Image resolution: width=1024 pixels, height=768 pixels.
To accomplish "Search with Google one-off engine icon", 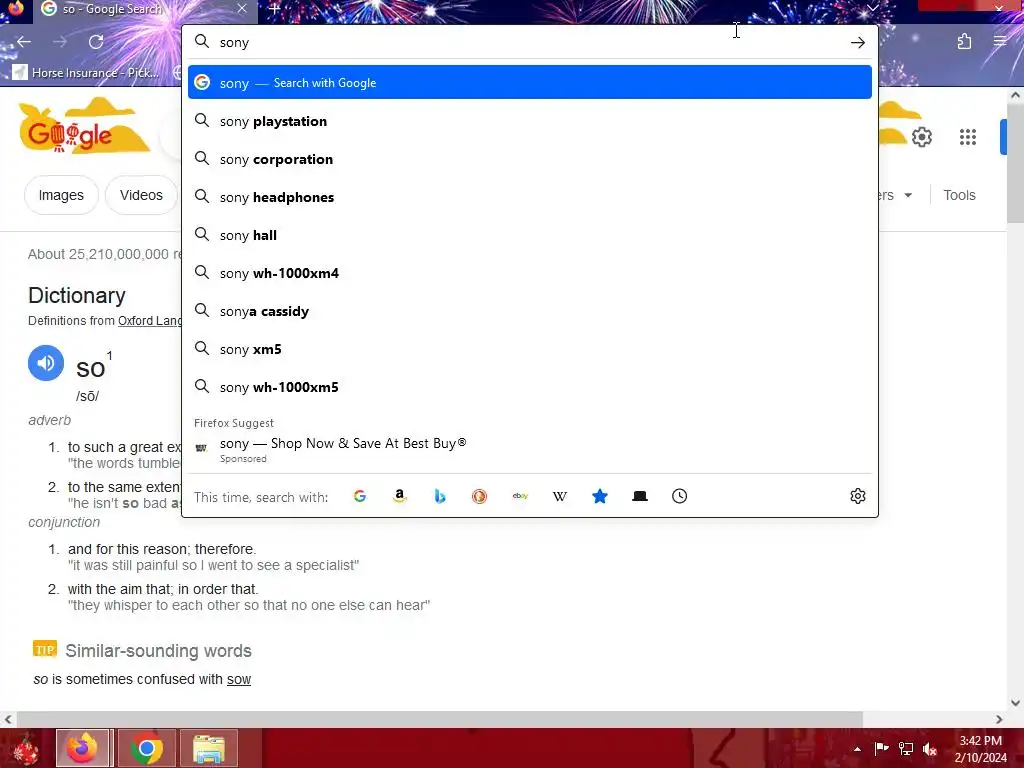I will click(x=360, y=496).
